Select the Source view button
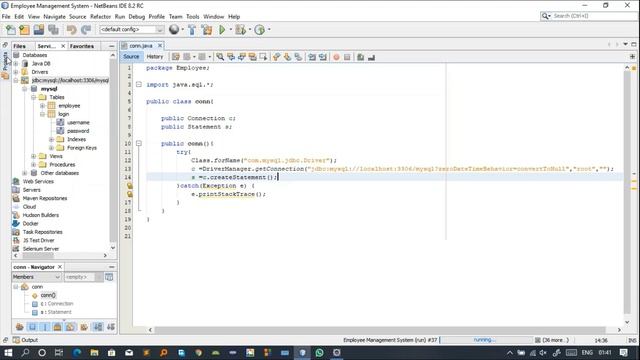 tap(131, 57)
